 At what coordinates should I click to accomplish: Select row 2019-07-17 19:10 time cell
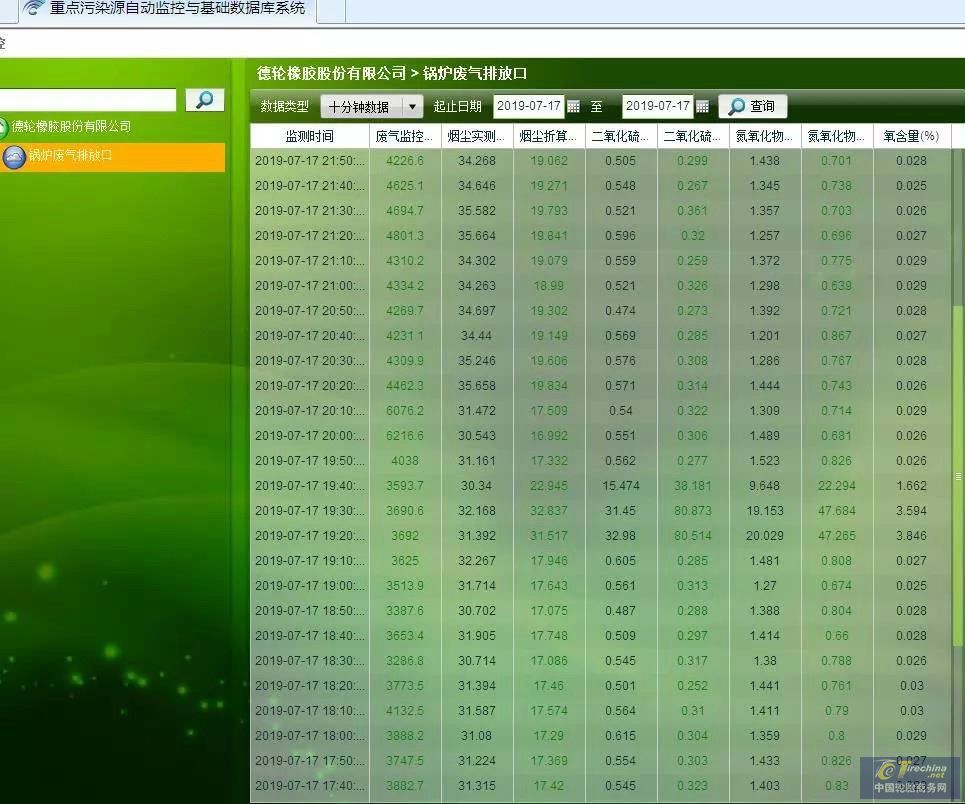pyautogui.click(x=310, y=561)
